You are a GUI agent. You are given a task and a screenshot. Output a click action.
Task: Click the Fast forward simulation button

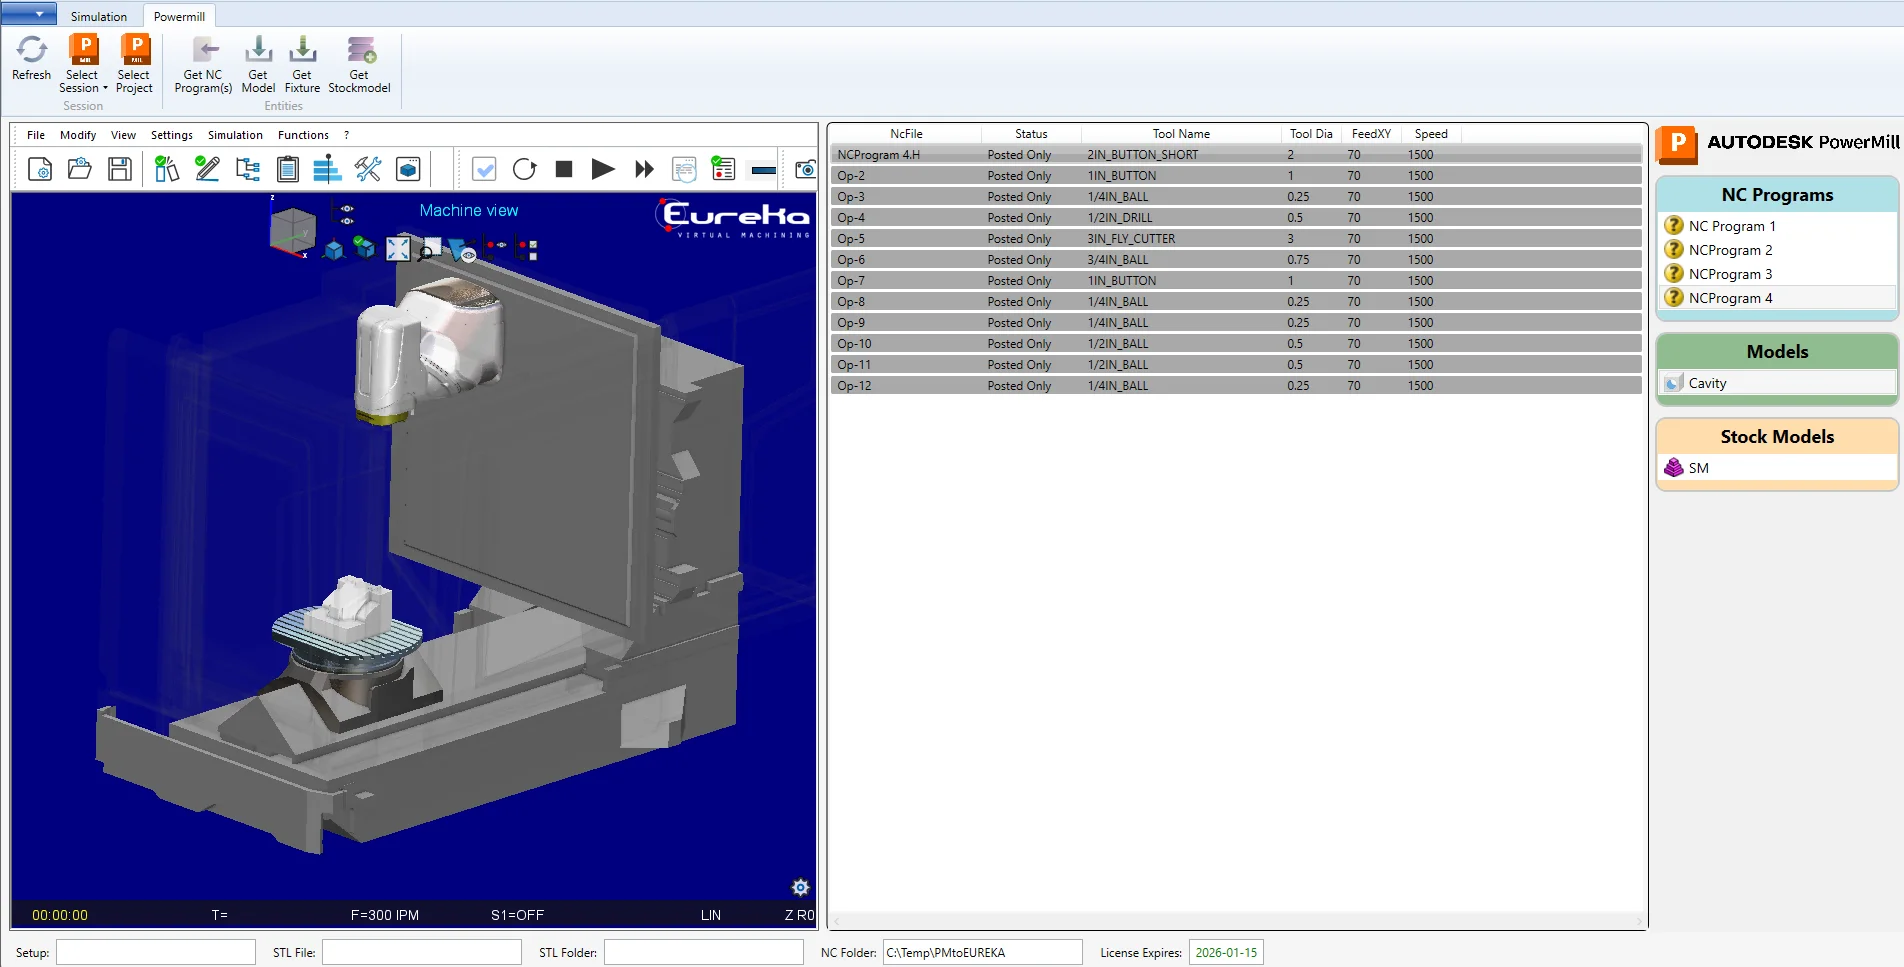[644, 169]
